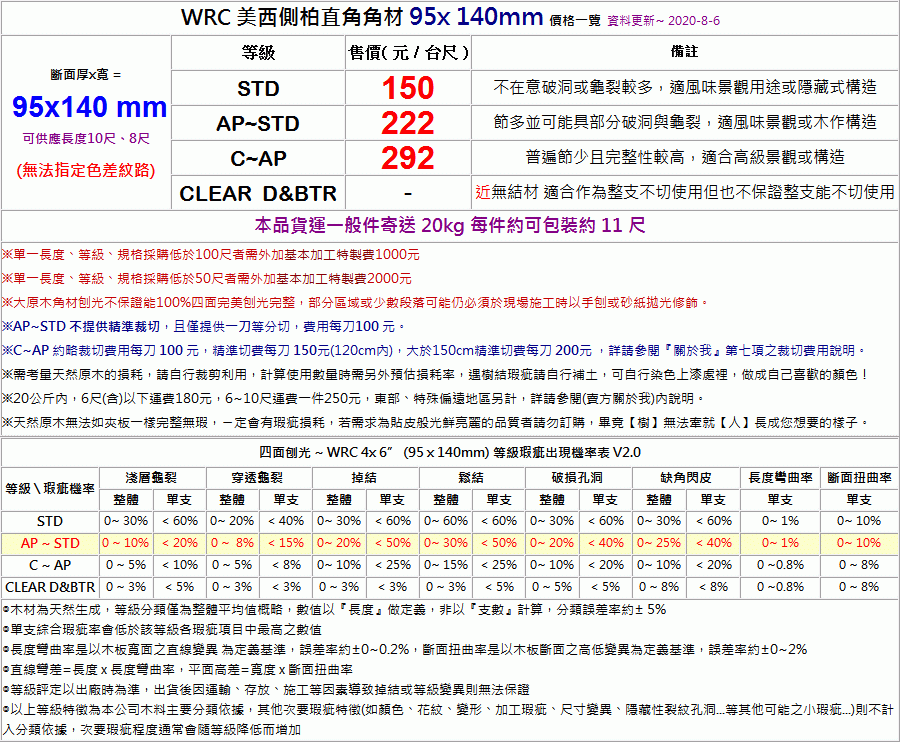Image resolution: width=900 pixels, height=742 pixels.
Task: Click the '等級 \ 瑕疵機率' corner header
Action: 50,488
